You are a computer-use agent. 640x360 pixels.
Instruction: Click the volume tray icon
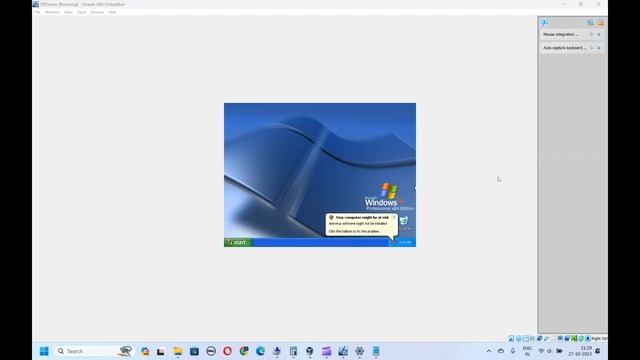click(x=550, y=351)
